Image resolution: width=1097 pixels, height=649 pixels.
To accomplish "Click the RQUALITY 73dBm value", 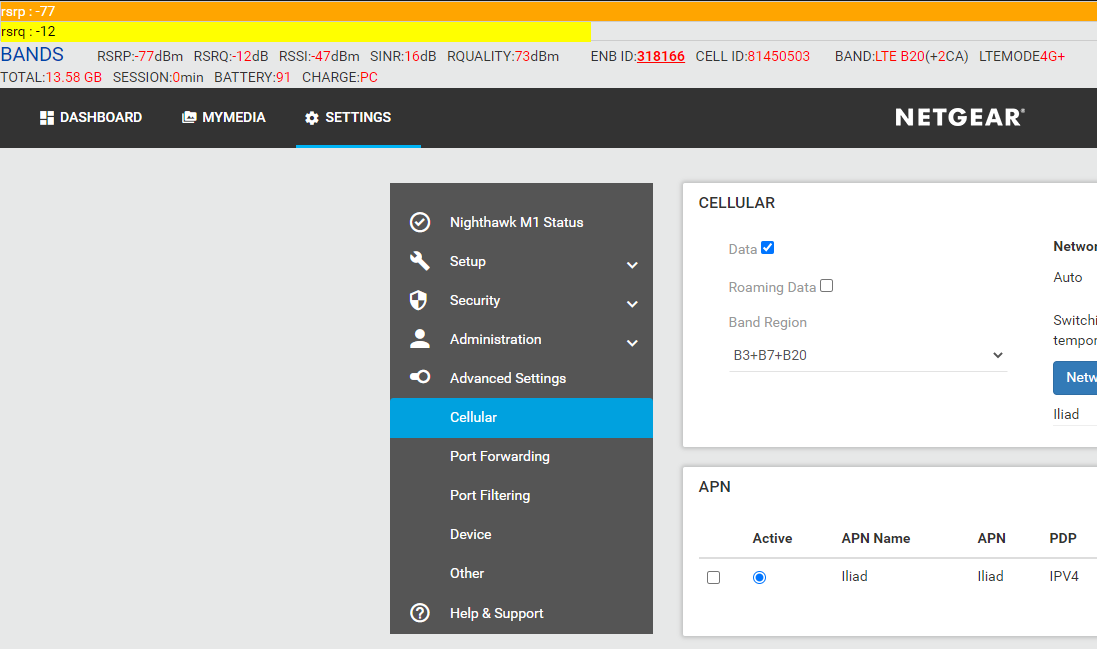I will [537, 57].
